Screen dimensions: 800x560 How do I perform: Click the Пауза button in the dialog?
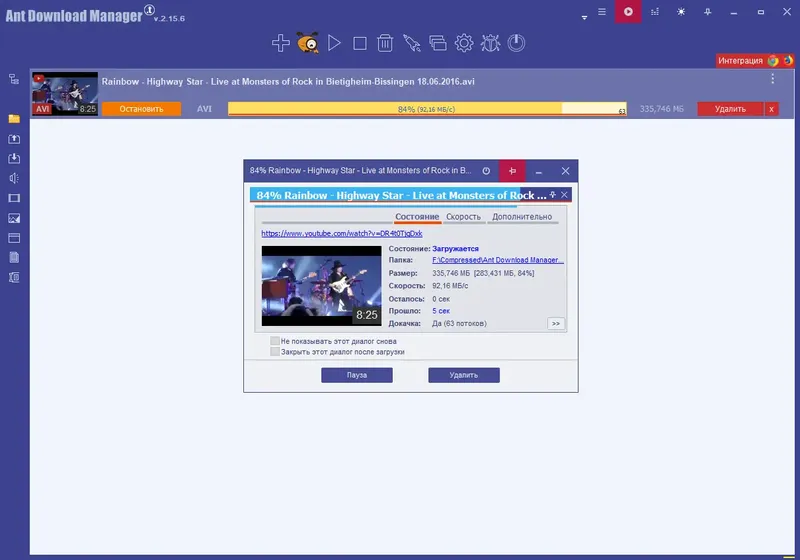pos(357,375)
